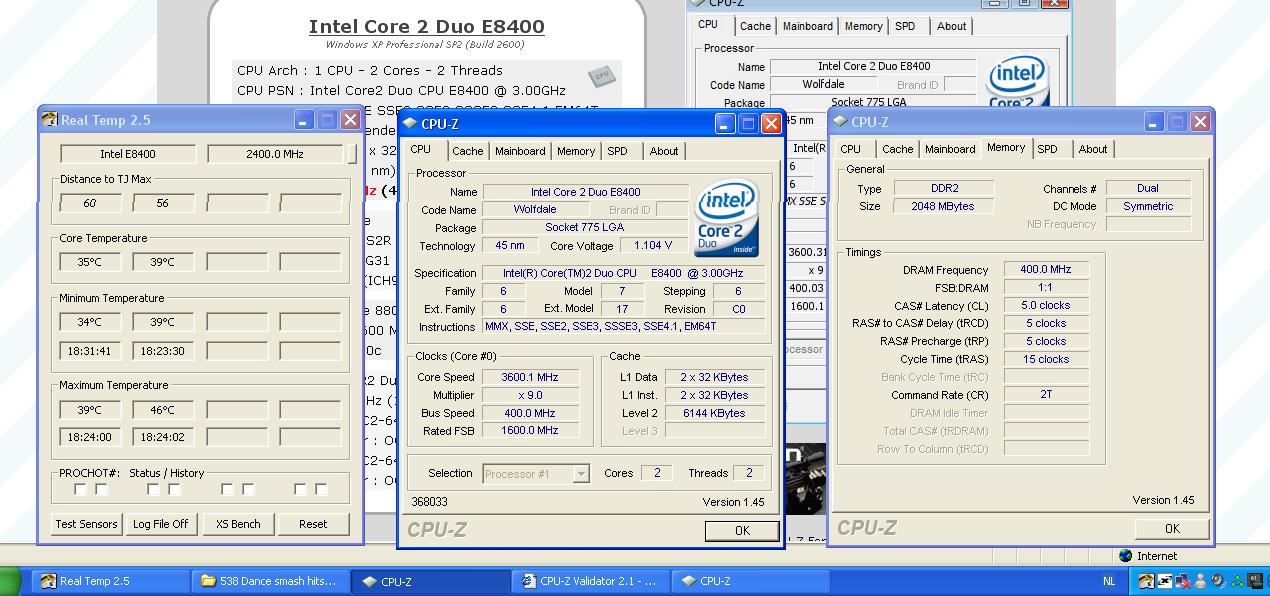Switch to Real Temp 2.5 taskbar item
The height and width of the screenshot is (596, 1270).
[110, 581]
